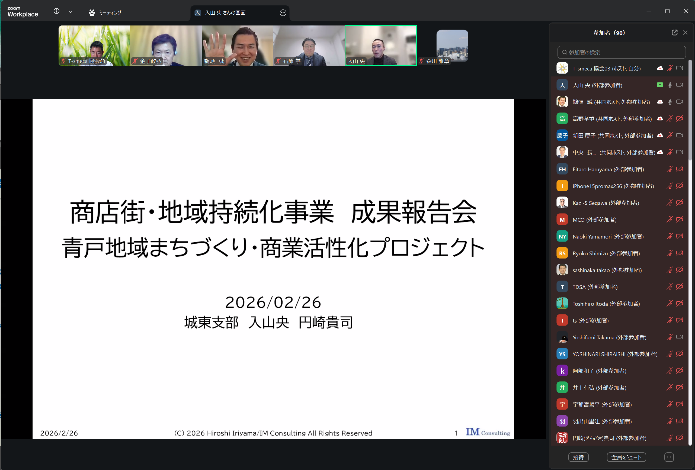The image size is (695, 470).
Task: Click the green sharing icon in second row
Action: pyautogui.click(x=660, y=85)
